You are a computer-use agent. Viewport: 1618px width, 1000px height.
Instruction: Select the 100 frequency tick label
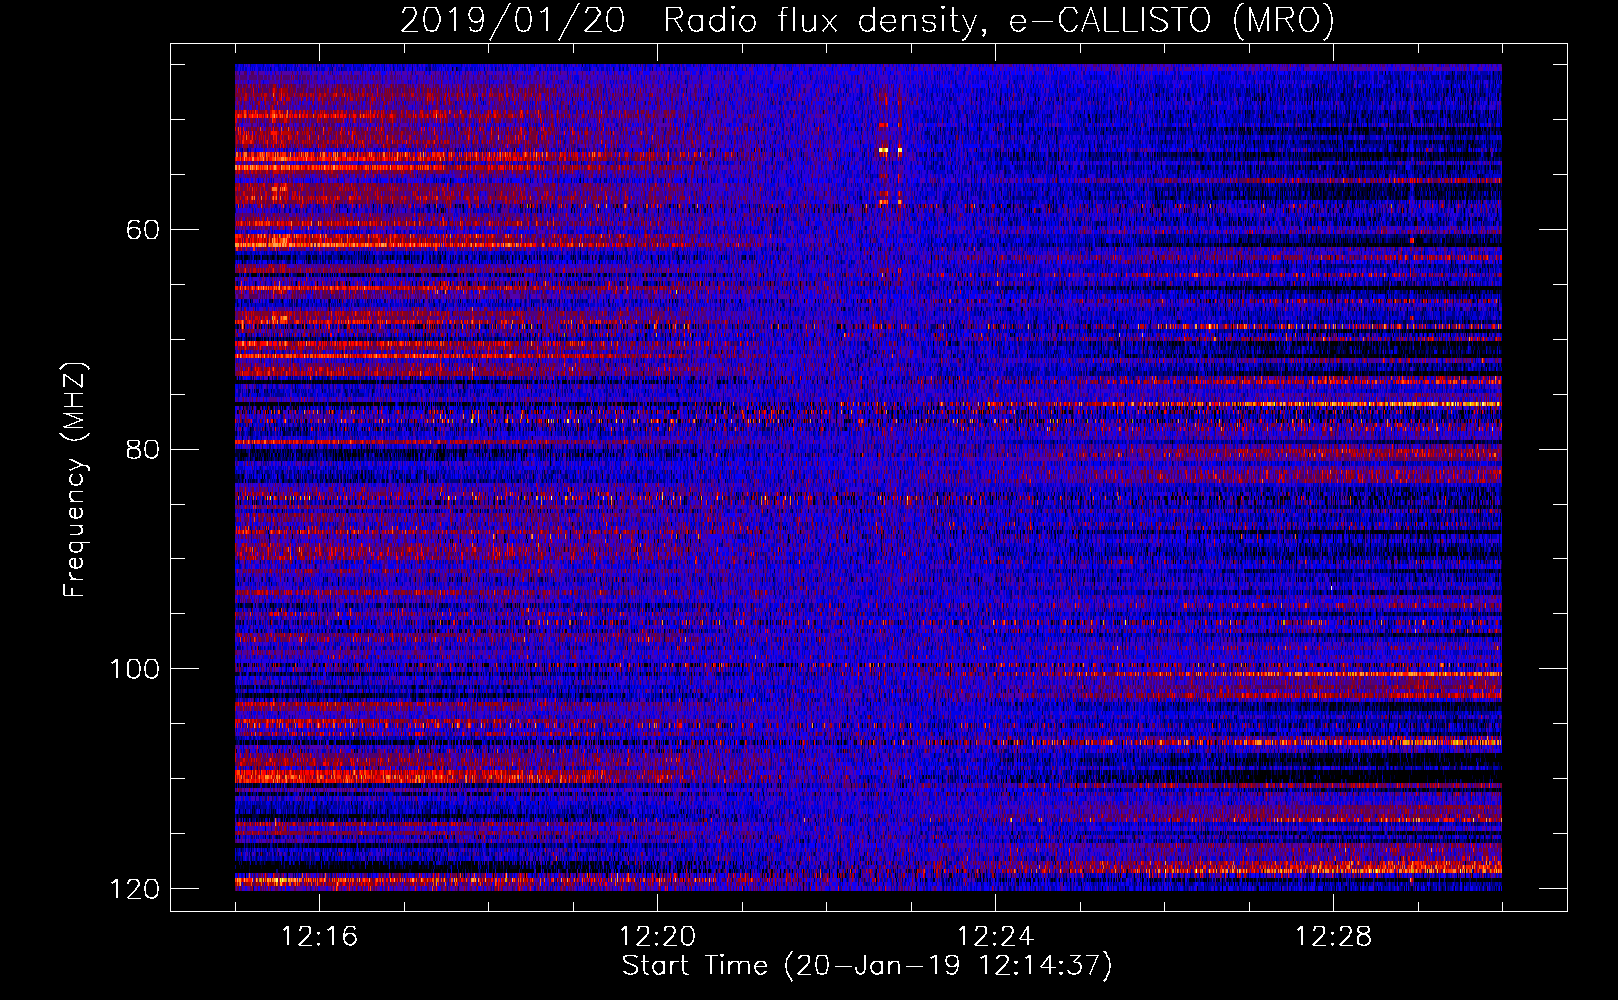(x=135, y=669)
